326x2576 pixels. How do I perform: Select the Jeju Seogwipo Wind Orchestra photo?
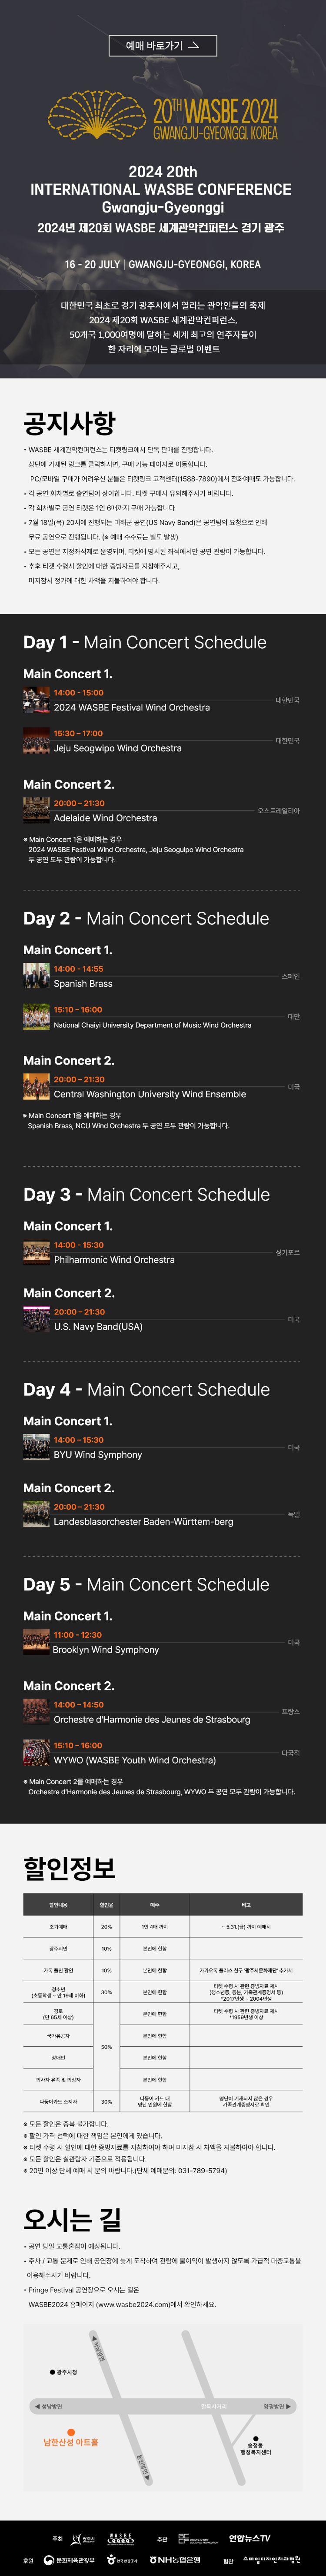click(x=36, y=741)
